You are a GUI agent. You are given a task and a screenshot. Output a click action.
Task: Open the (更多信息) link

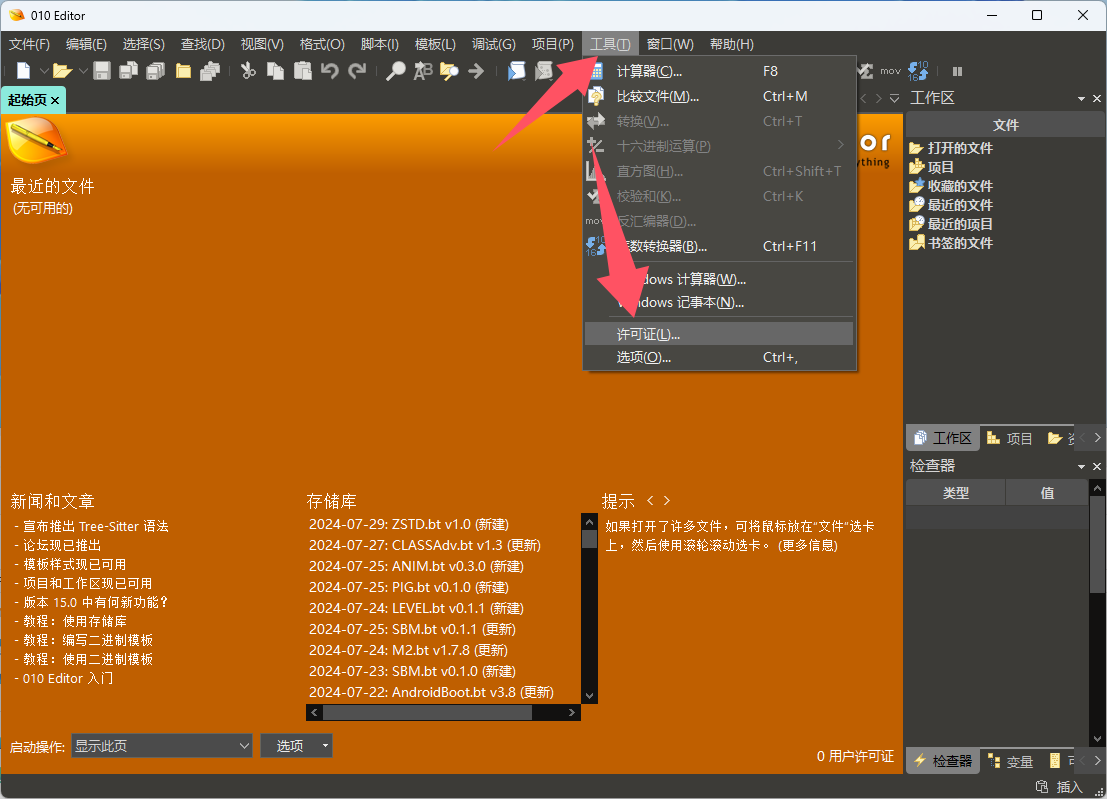808,546
